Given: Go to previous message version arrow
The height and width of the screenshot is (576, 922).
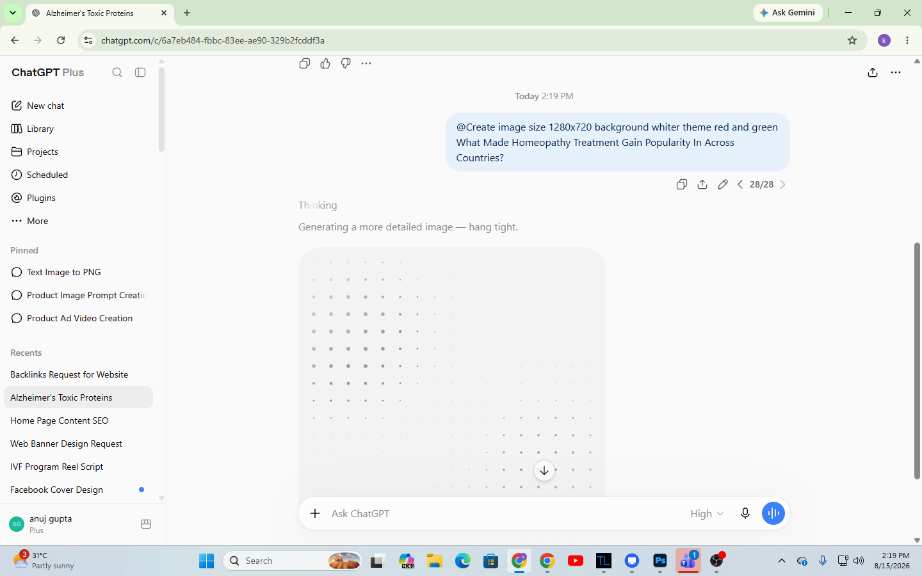Looking at the screenshot, I should (x=740, y=185).
